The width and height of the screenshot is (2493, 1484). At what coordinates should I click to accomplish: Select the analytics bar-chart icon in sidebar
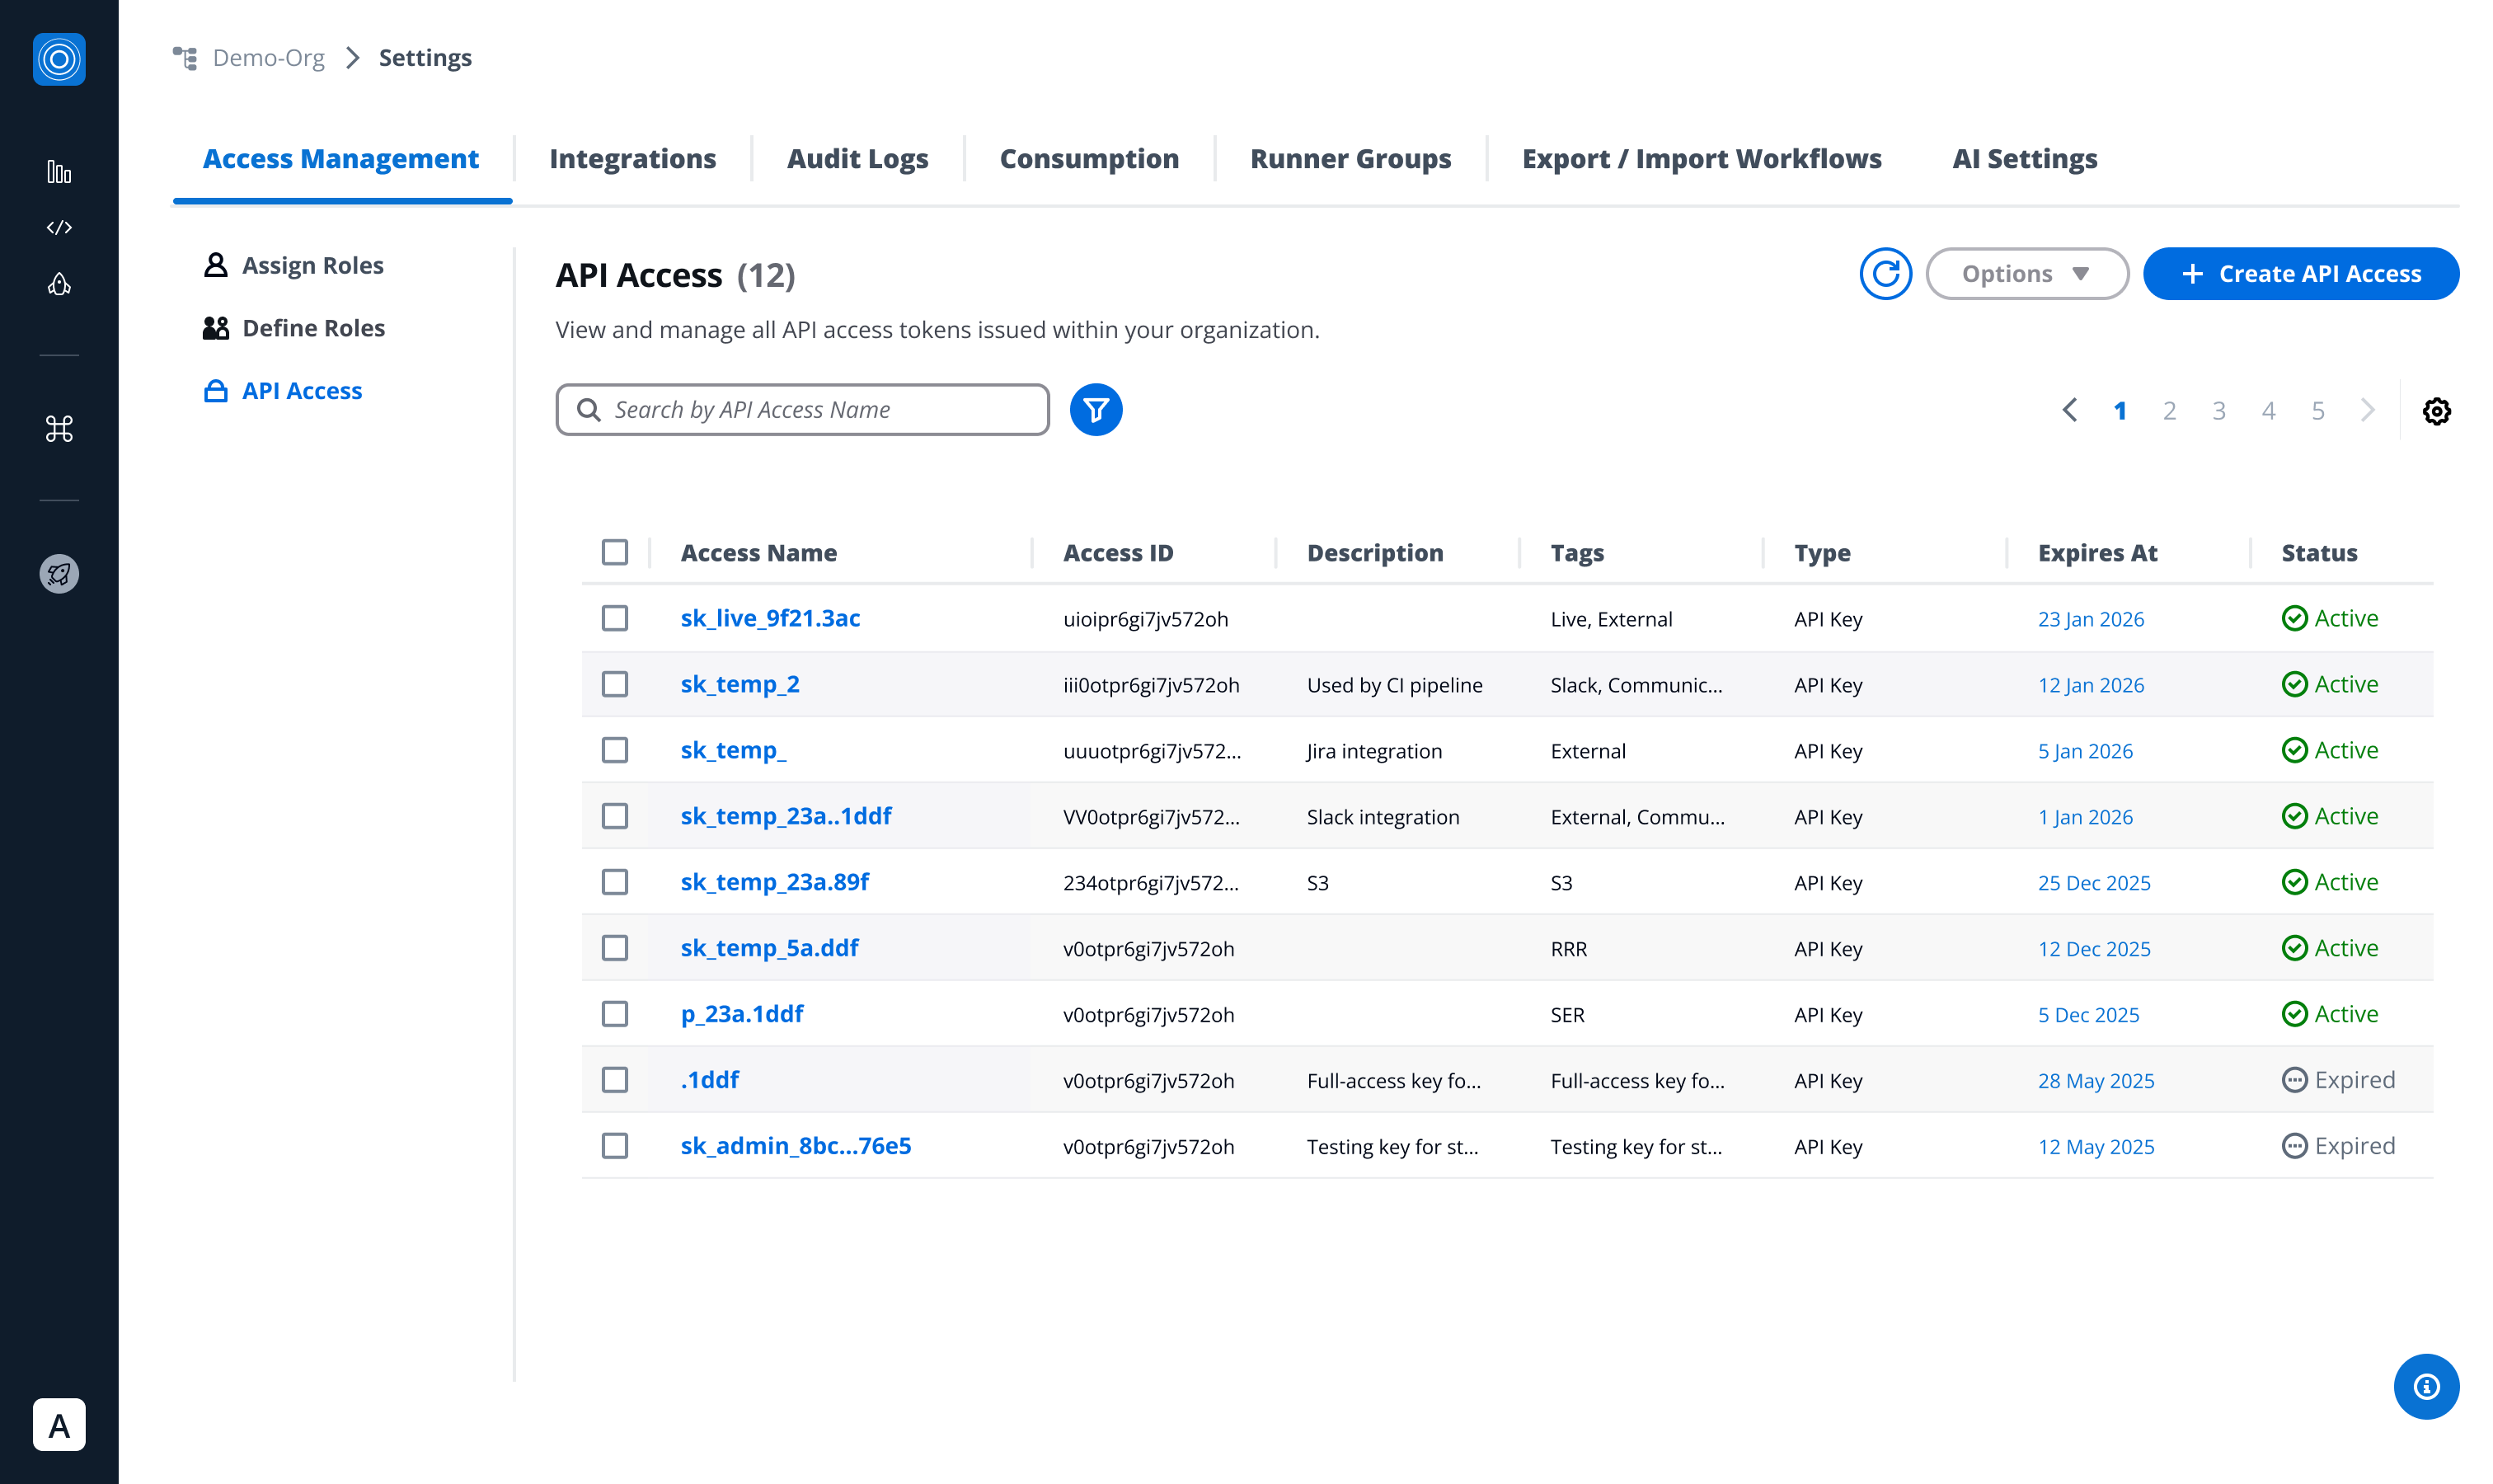(x=59, y=172)
